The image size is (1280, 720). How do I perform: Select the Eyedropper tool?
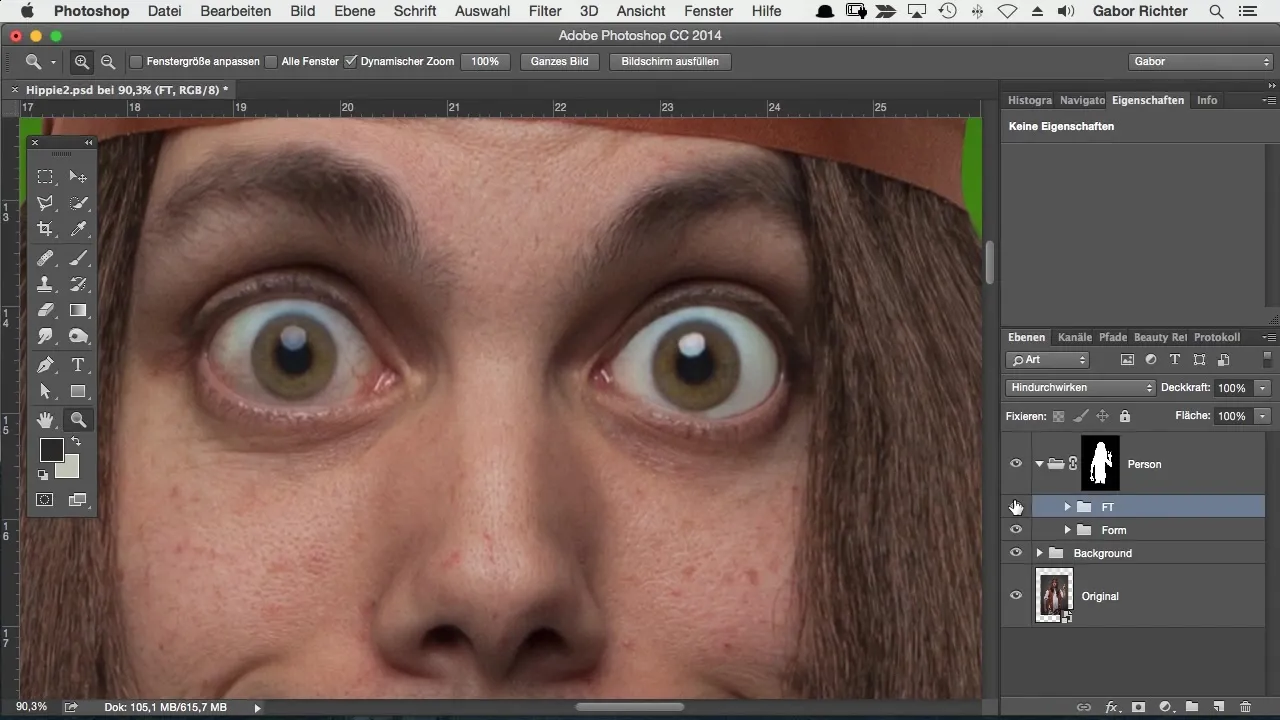coord(78,230)
